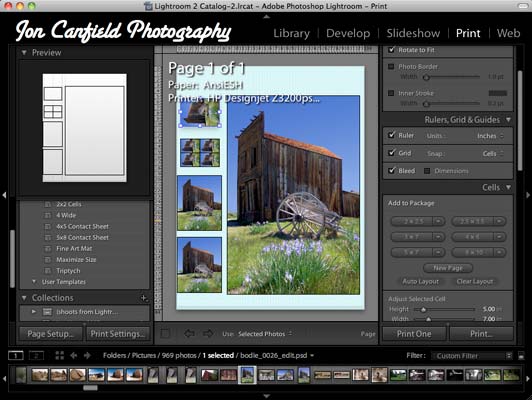This screenshot has height=400, width=532.
Task: Add a new collection with plus icon
Action: [144, 298]
